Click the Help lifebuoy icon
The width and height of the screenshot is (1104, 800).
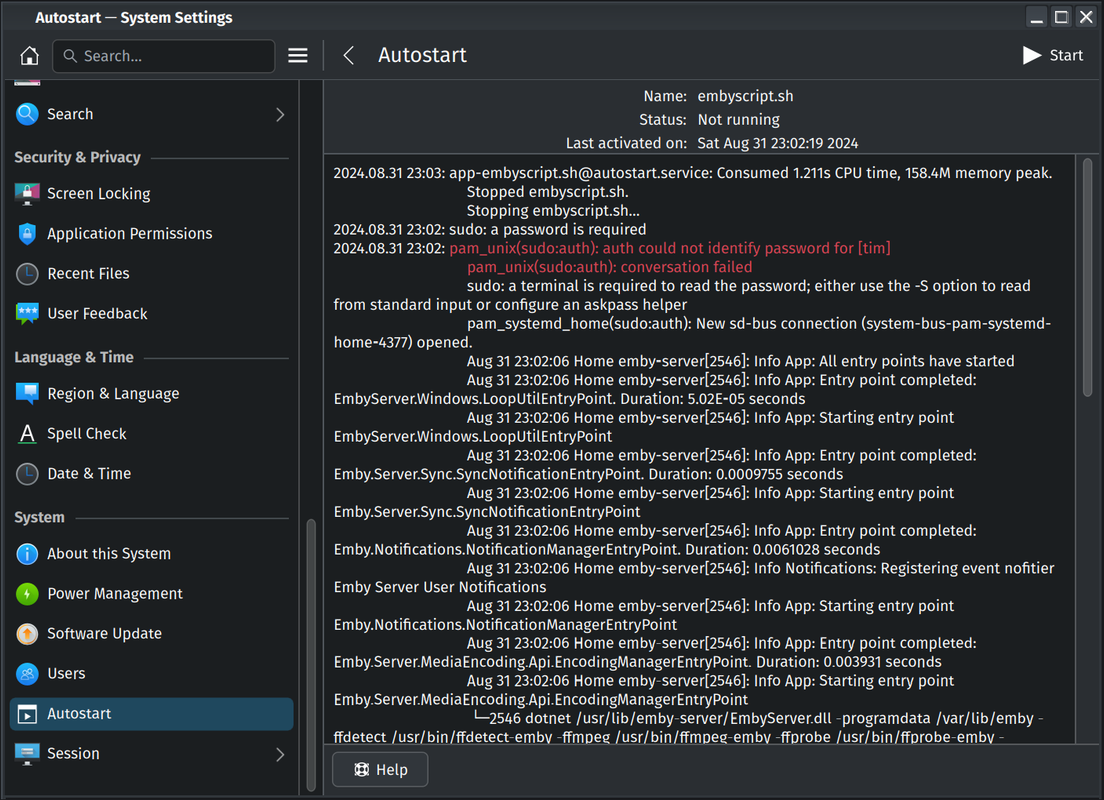[x=361, y=770]
